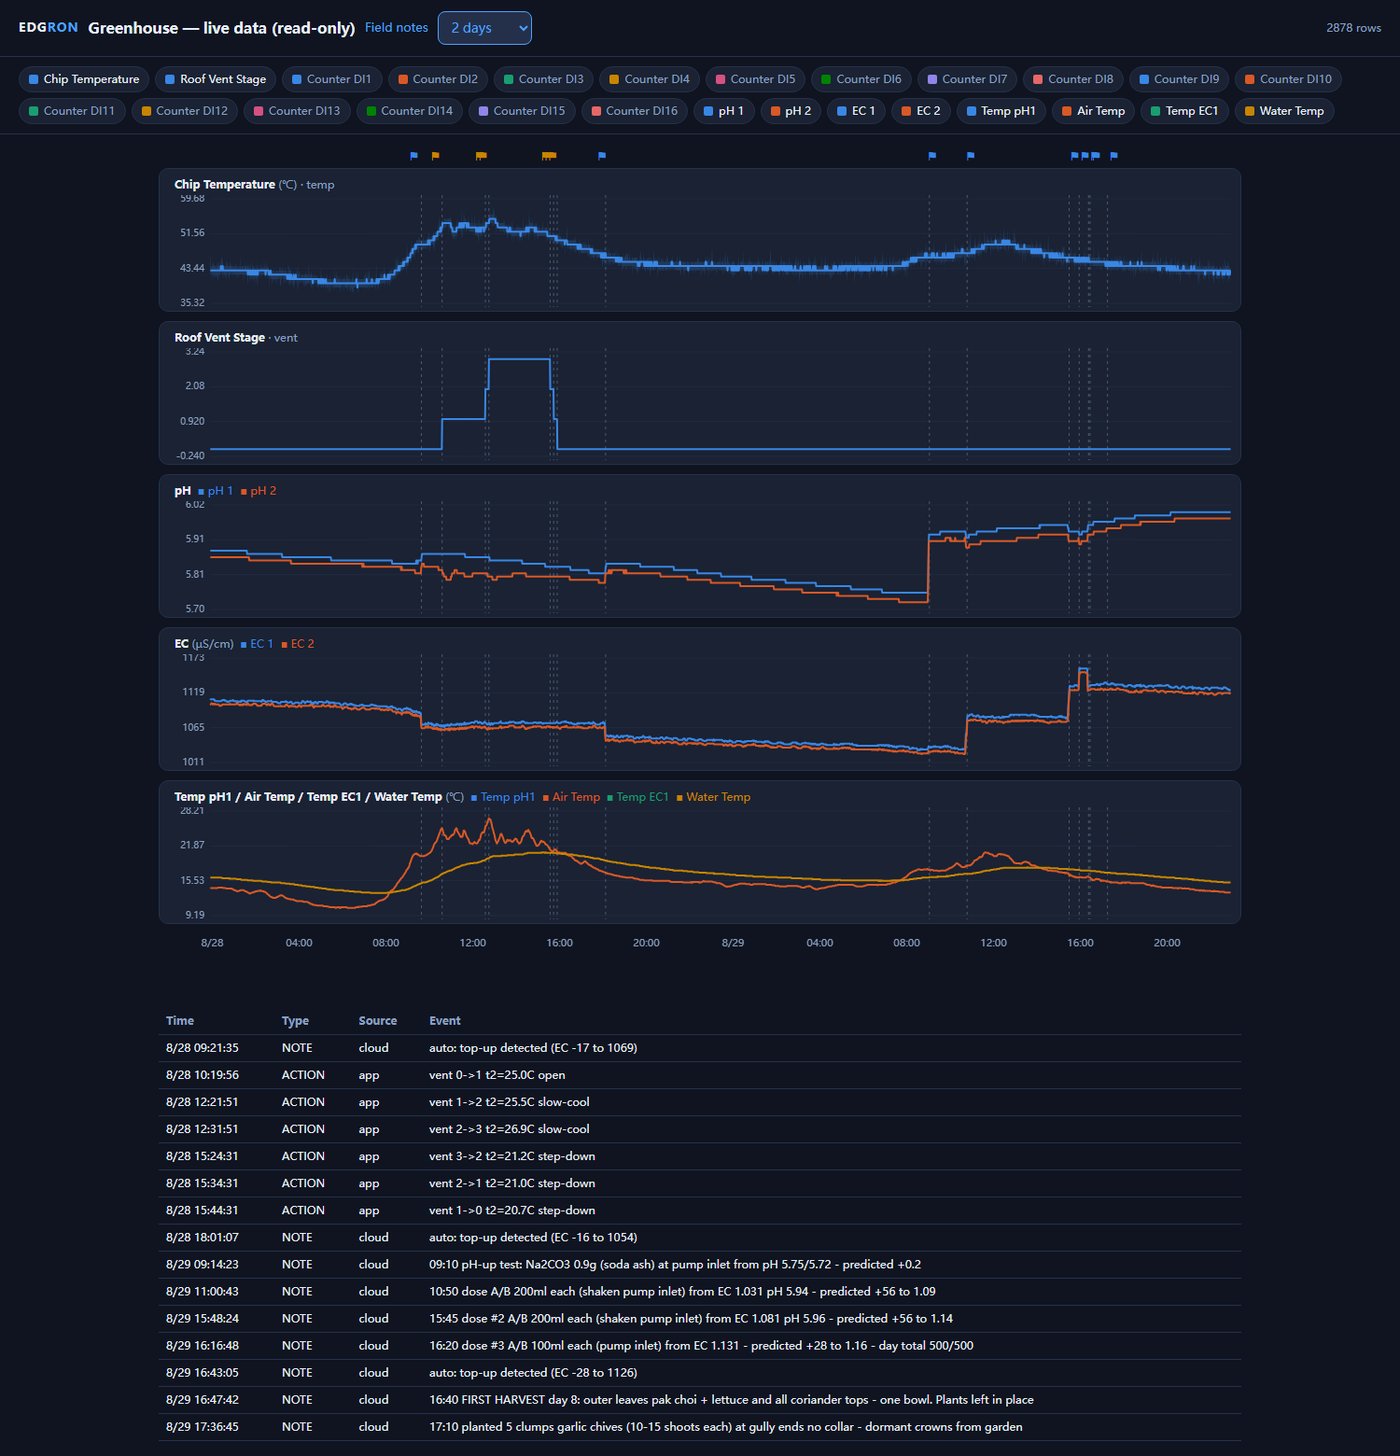The height and width of the screenshot is (1456, 1400).
Task: Click the Time column header
Action: [x=180, y=1021]
